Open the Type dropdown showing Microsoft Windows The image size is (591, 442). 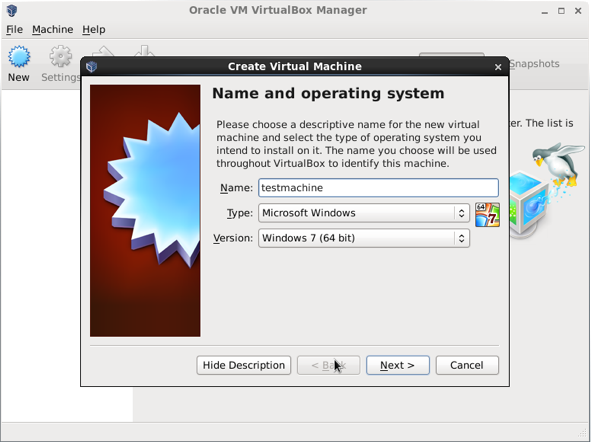[x=364, y=213]
